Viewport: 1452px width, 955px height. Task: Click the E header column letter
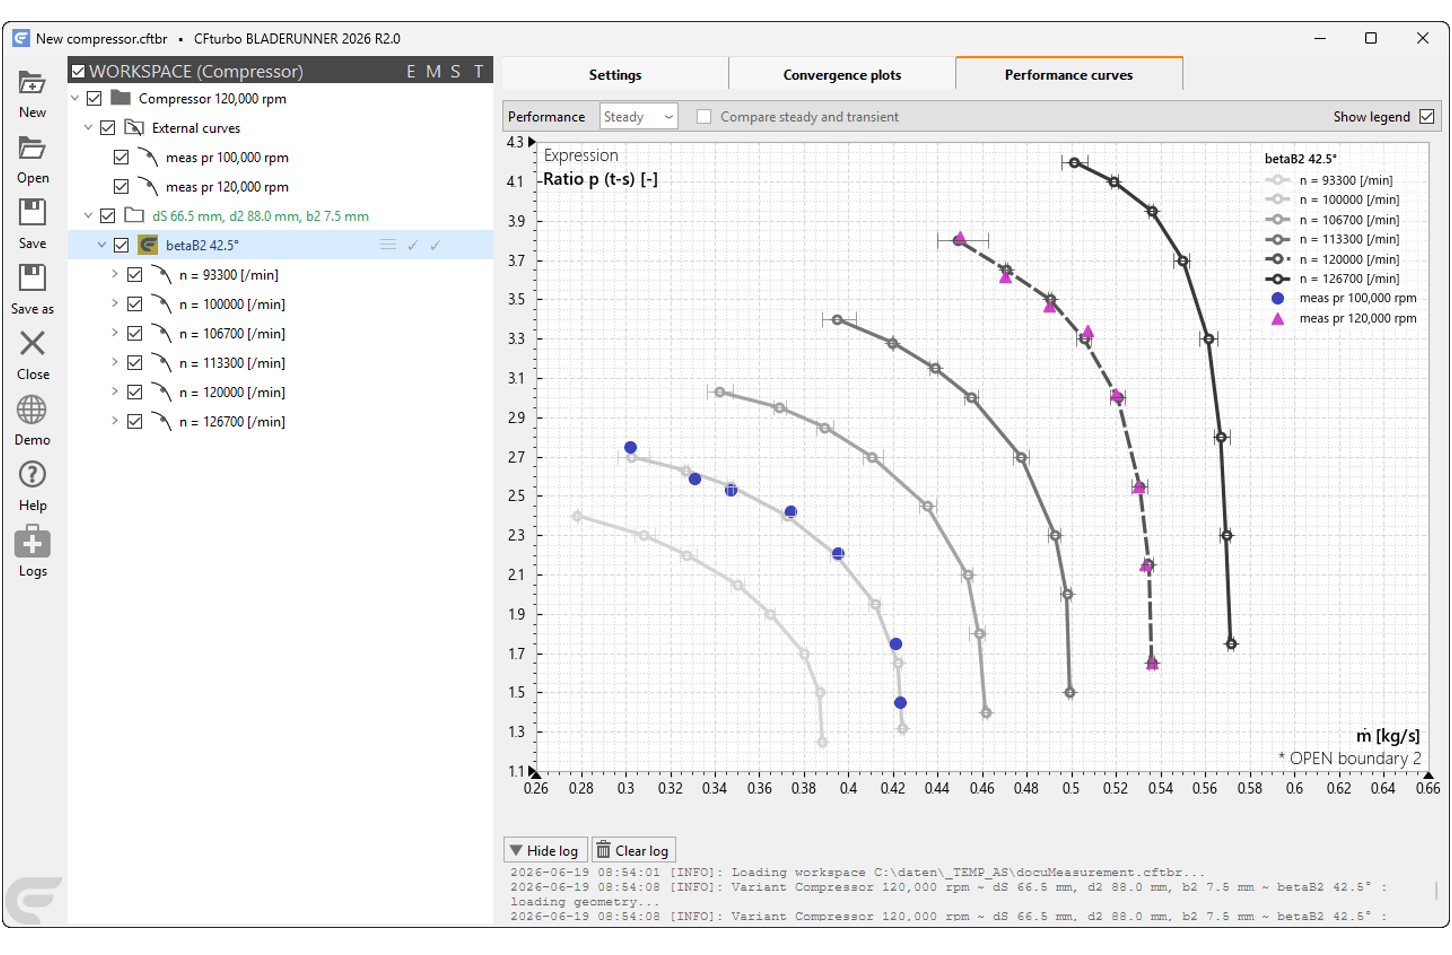(411, 71)
